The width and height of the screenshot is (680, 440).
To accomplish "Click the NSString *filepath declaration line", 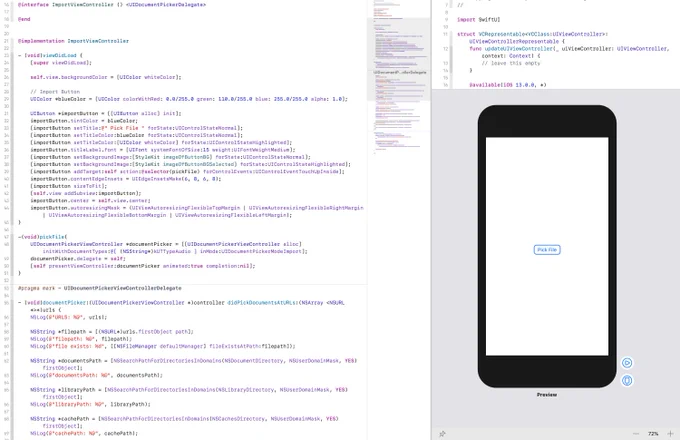I will tap(112, 332).
